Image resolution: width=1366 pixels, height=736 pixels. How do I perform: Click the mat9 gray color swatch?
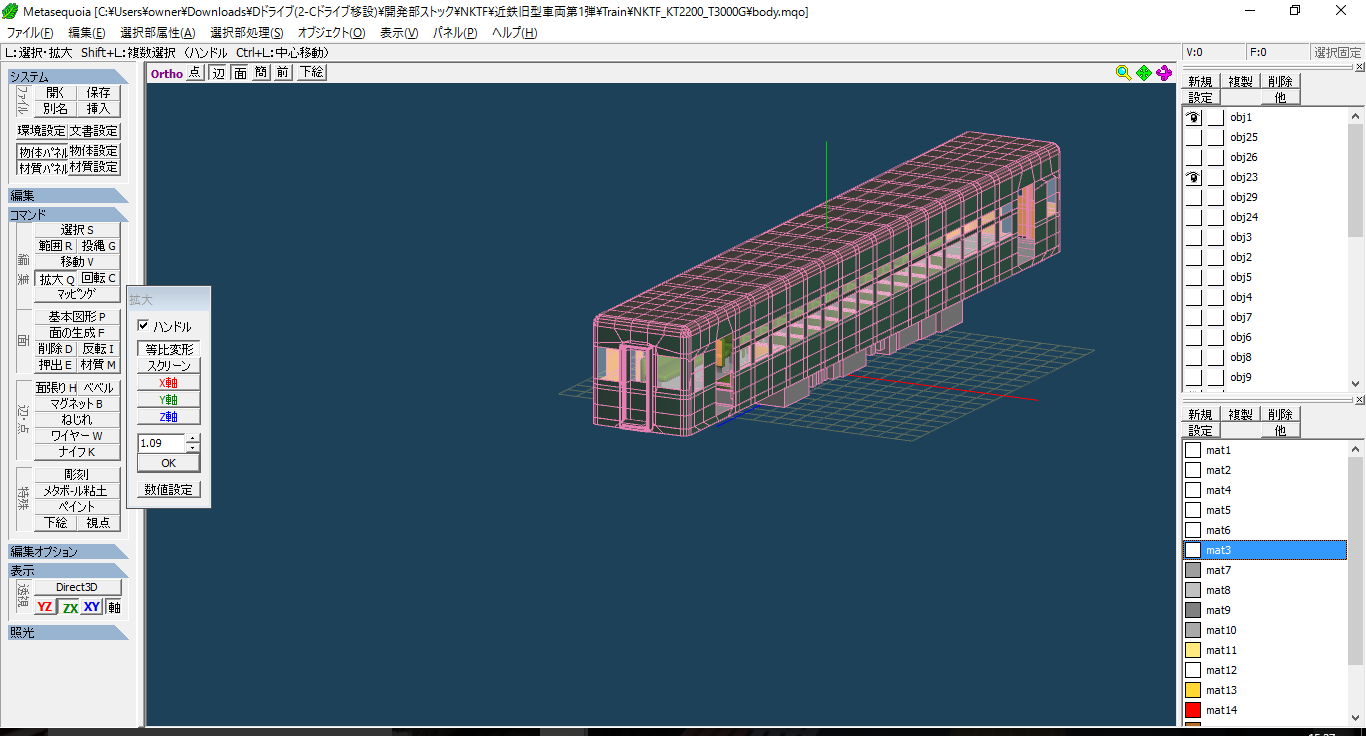pos(1192,610)
